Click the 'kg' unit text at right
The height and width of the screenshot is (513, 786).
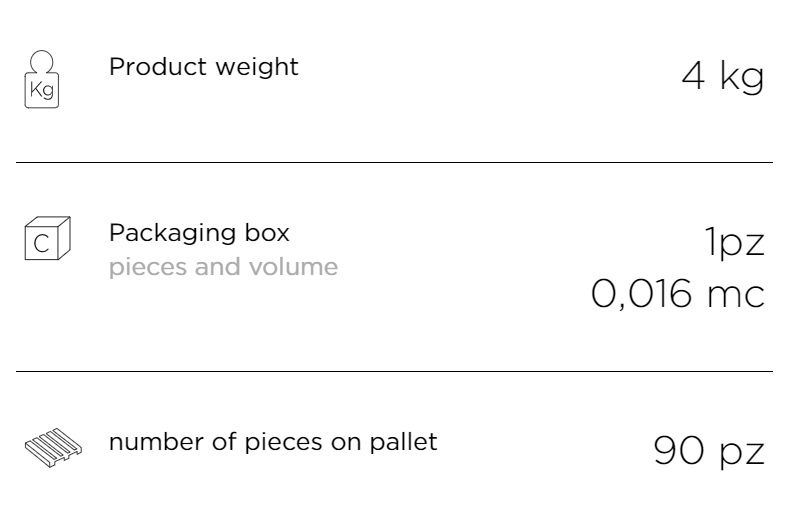(742, 78)
